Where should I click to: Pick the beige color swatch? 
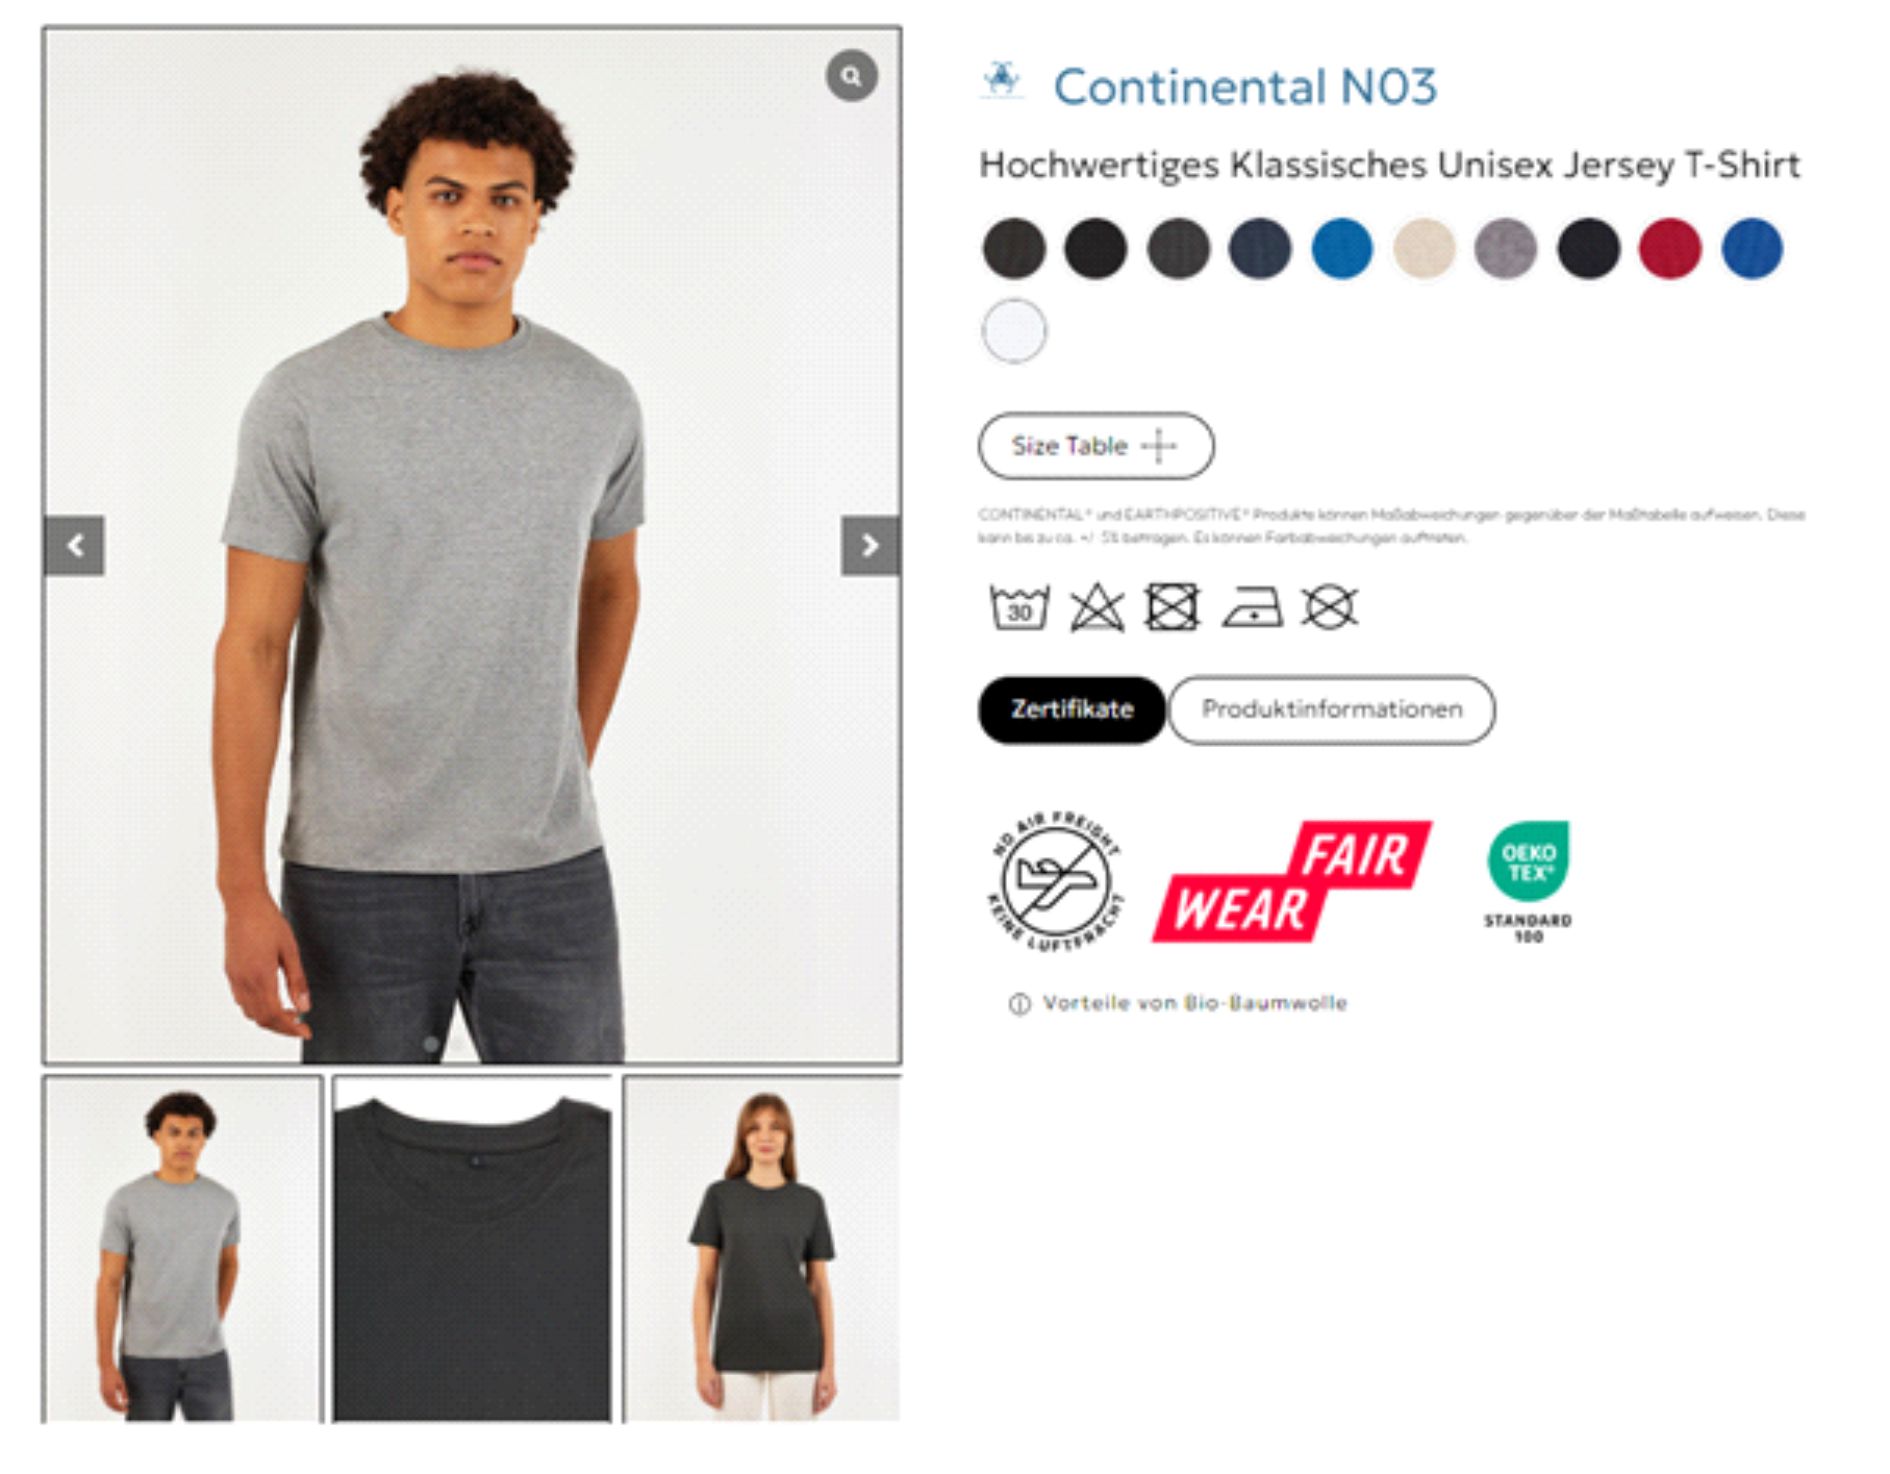point(1424,248)
